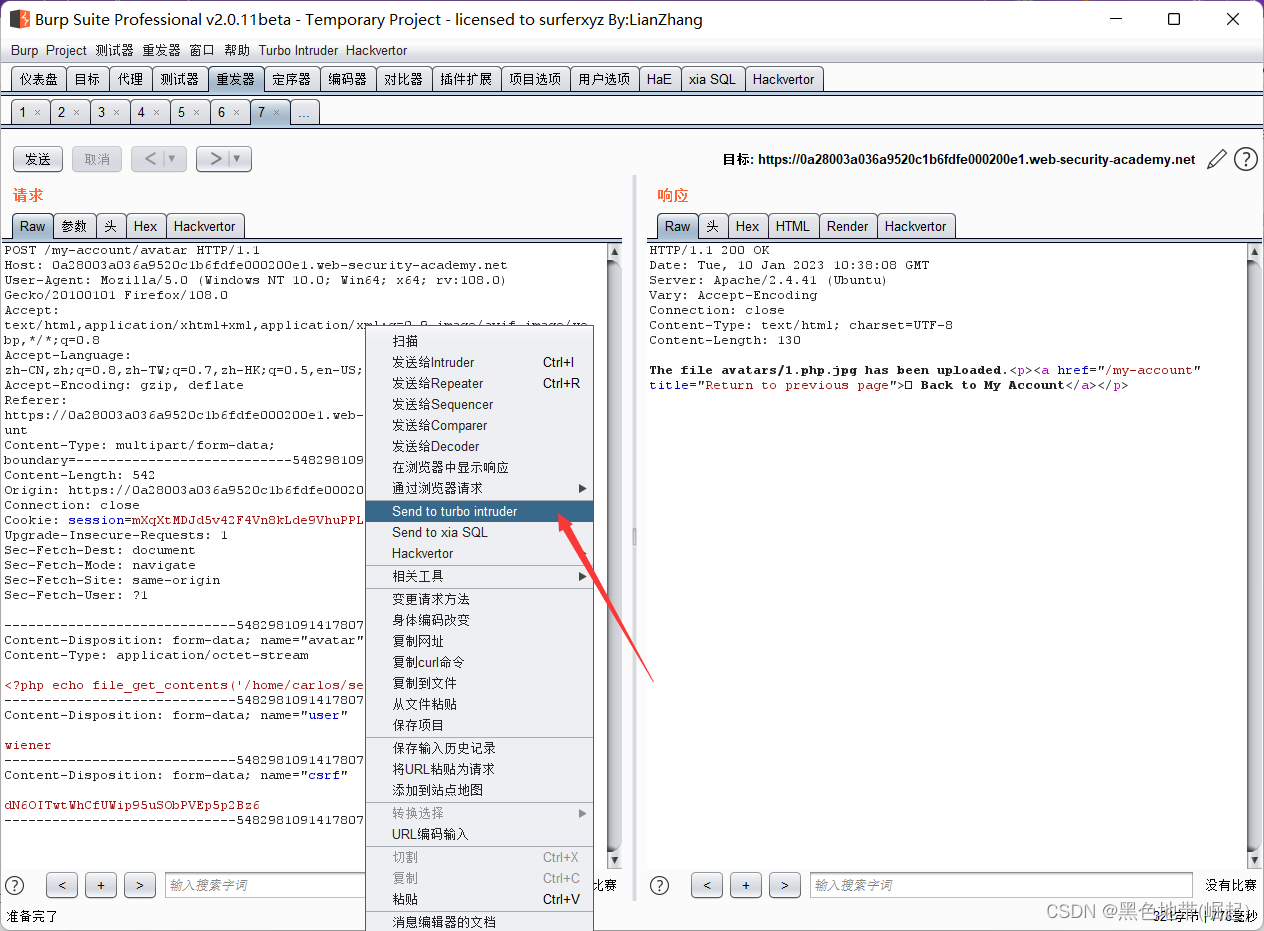Close Repeater tab 3

[117, 113]
